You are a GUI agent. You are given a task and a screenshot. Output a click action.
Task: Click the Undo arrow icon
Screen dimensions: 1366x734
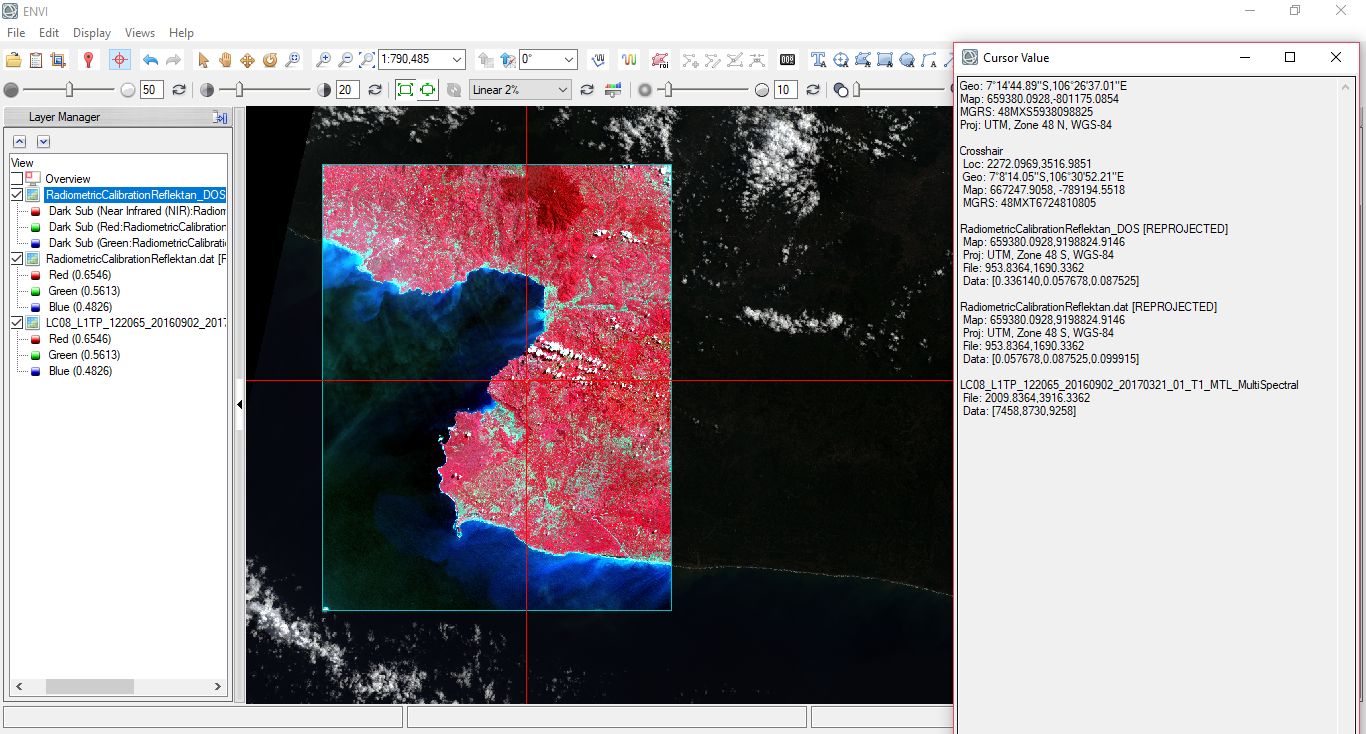coord(150,60)
